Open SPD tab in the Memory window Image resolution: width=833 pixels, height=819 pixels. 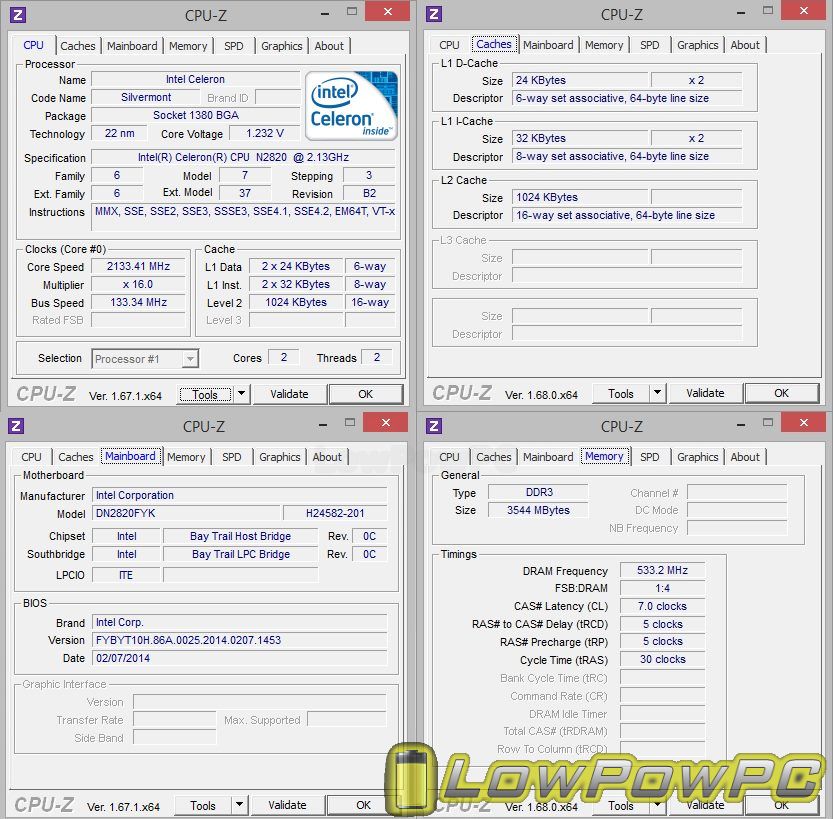click(x=650, y=457)
